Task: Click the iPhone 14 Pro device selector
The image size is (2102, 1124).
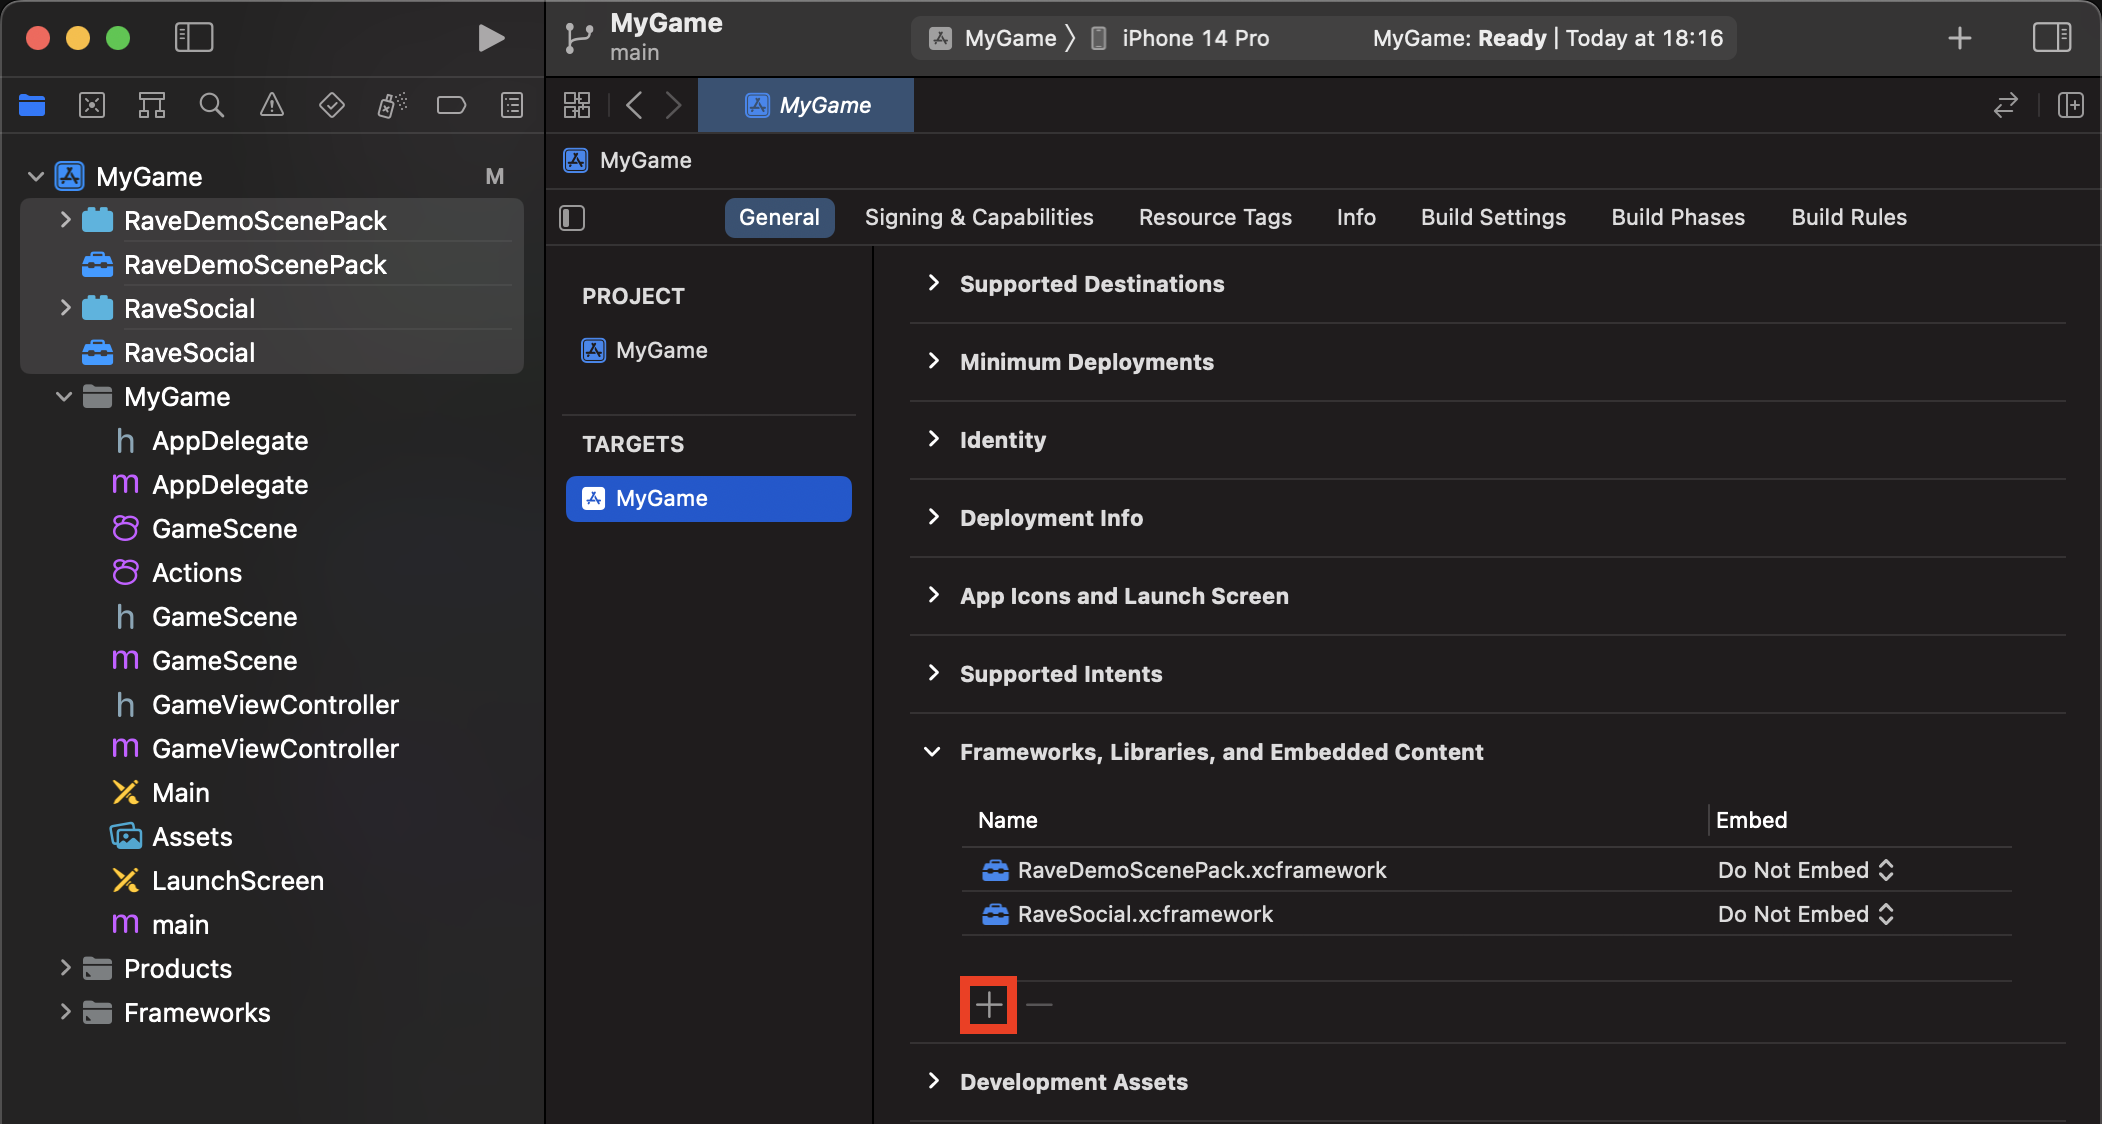Action: (x=1196, y=38)
